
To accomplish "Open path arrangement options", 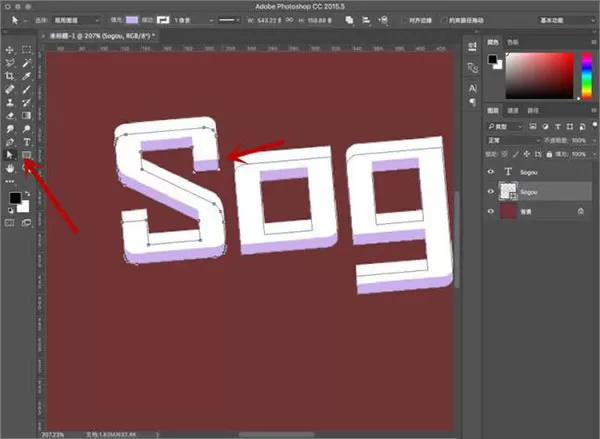I will coord(383,20).
